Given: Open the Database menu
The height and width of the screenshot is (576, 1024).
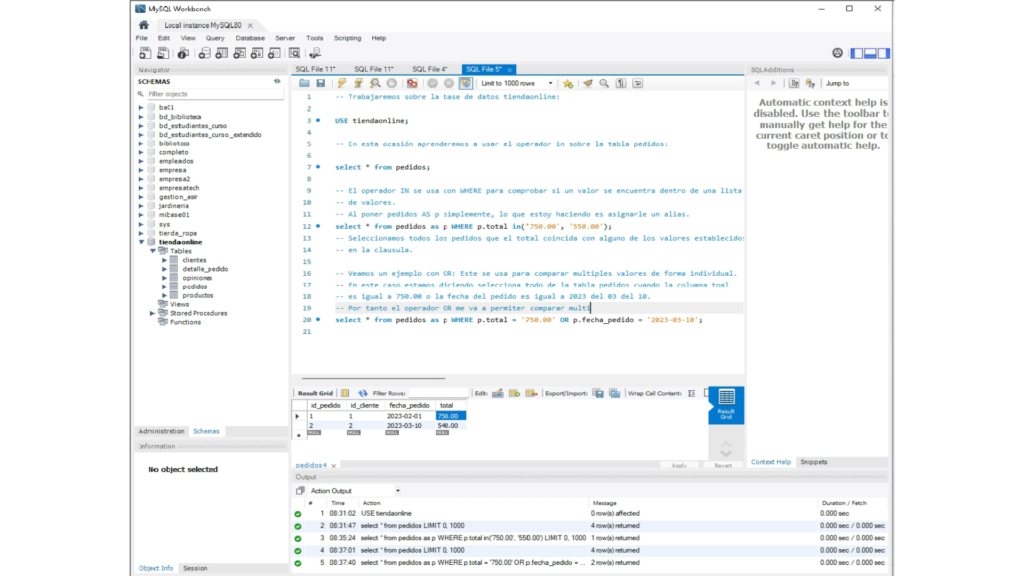Looking at the screenshot, I should click(x=250, y=38).
